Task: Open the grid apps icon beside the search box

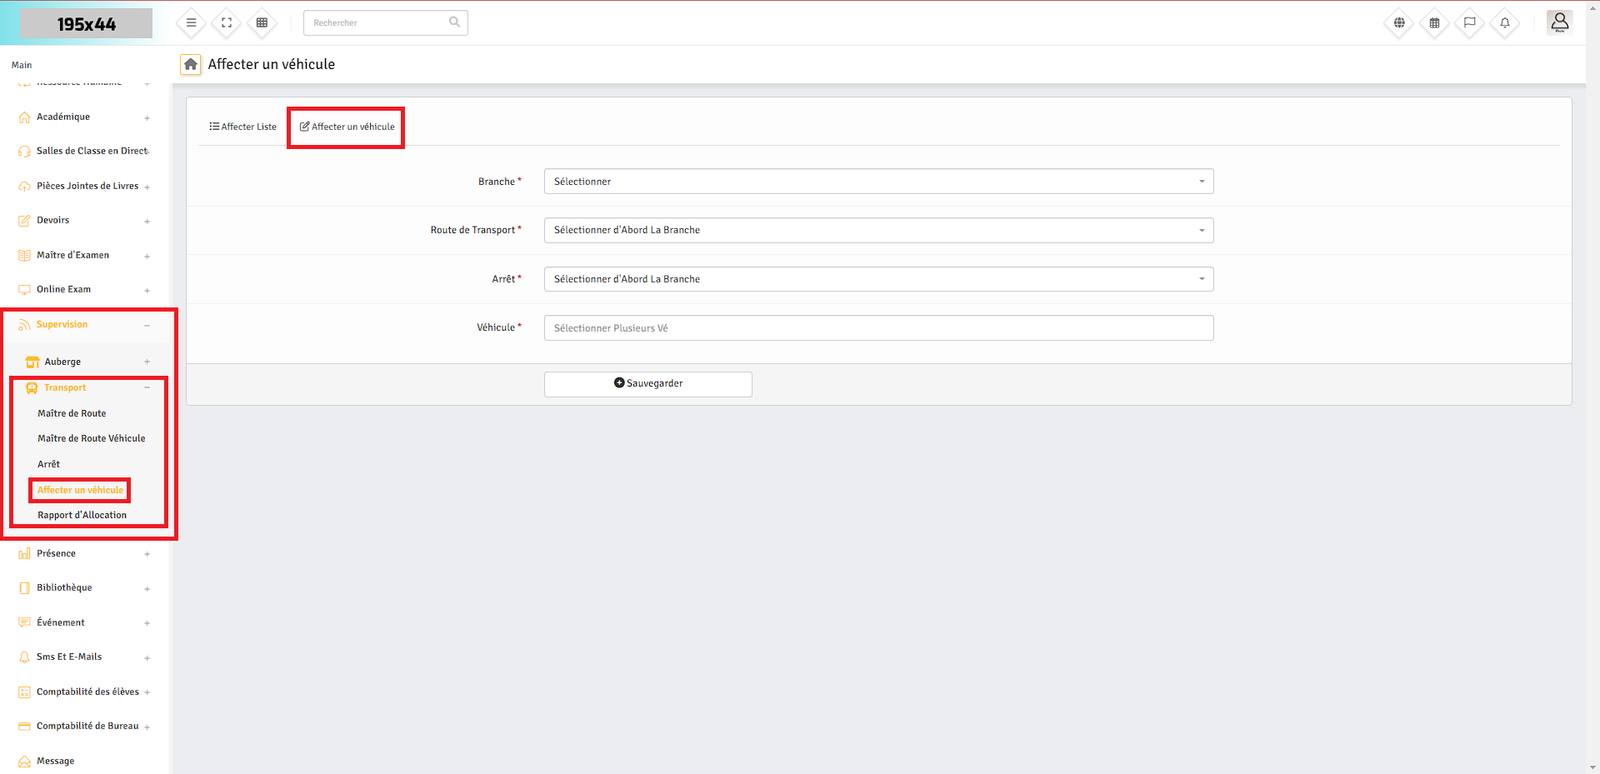Action: pos(262,23)
